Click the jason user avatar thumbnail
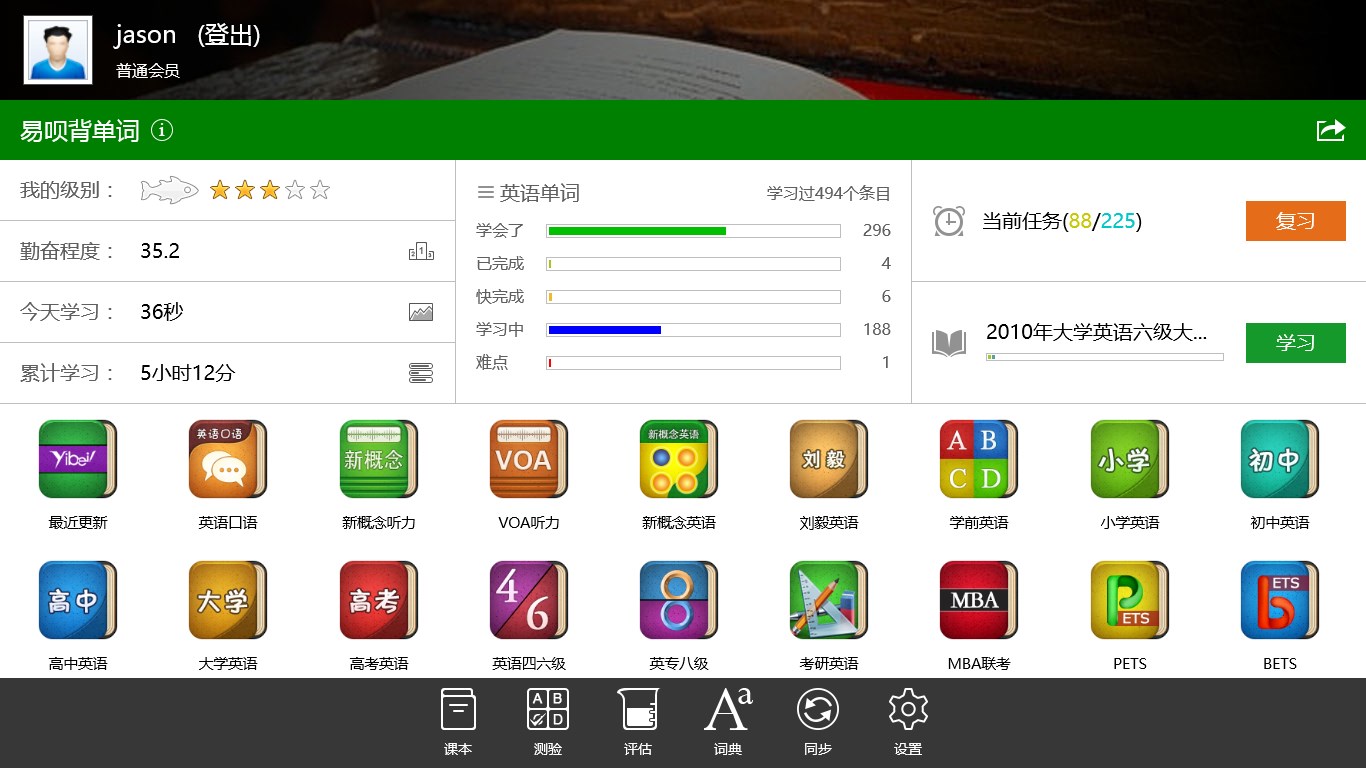 click(x=58, y=49)
